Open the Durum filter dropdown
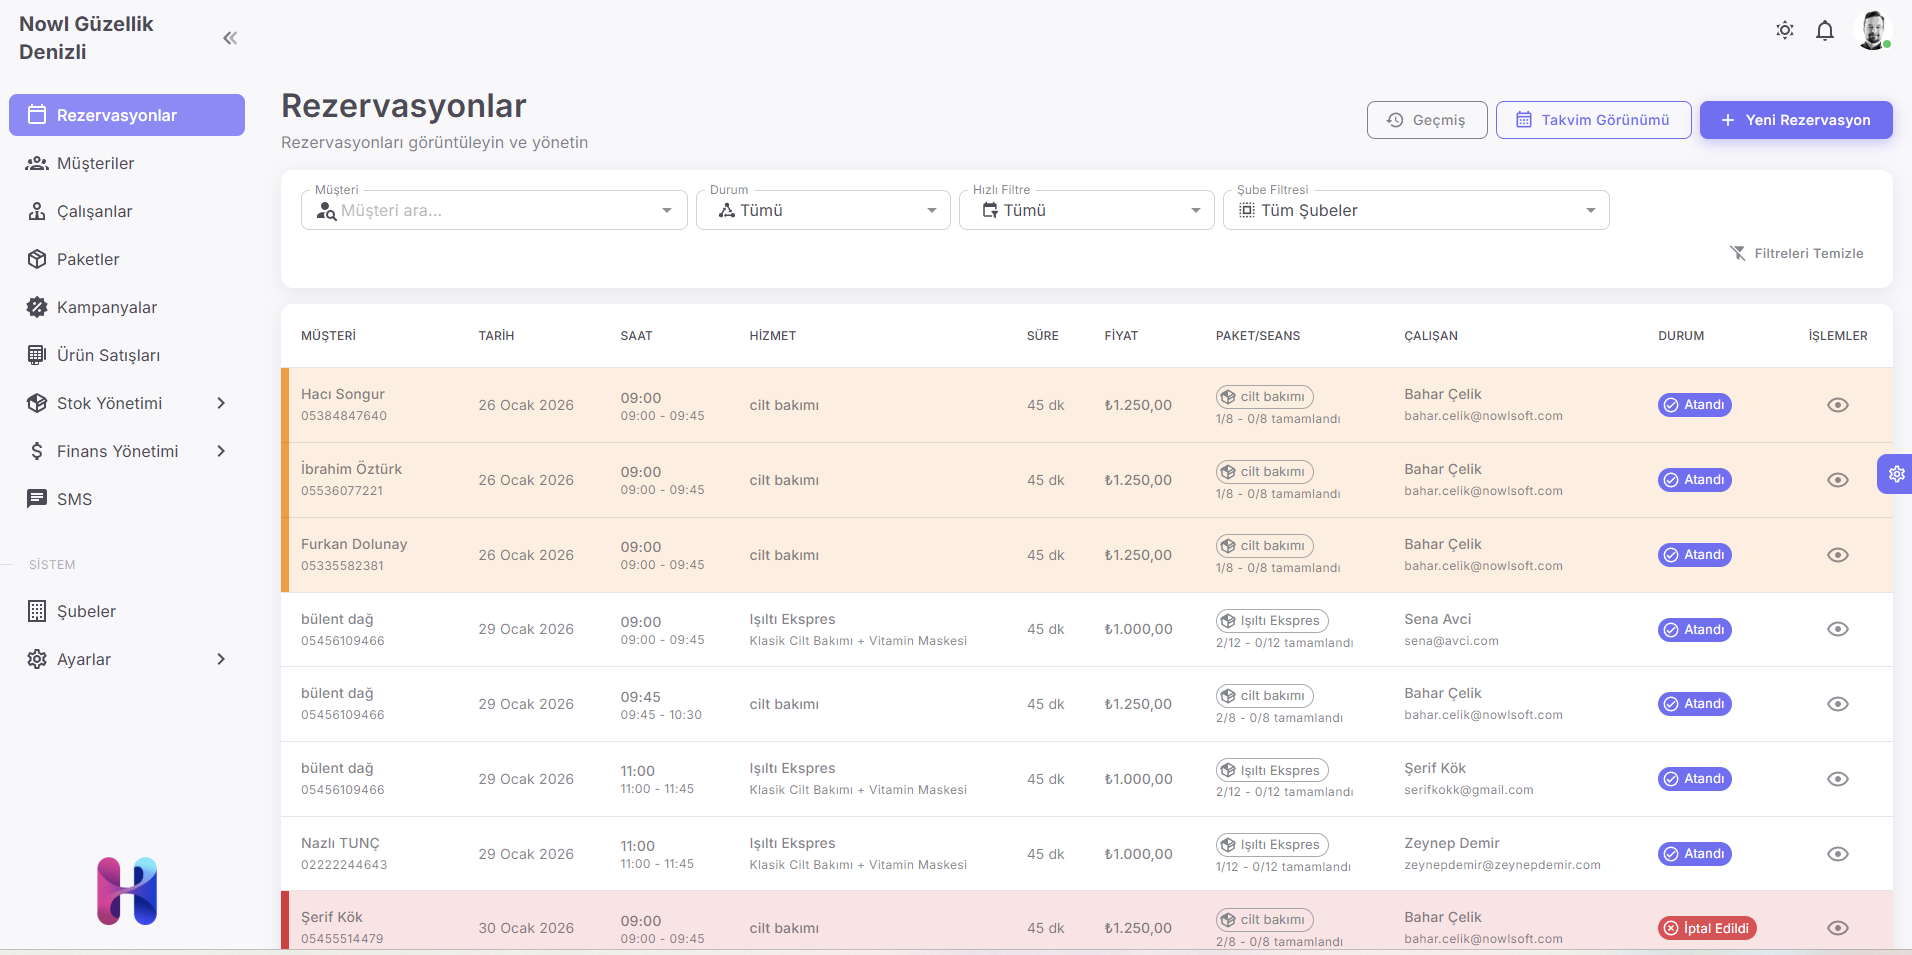 [x=822, y=210]
